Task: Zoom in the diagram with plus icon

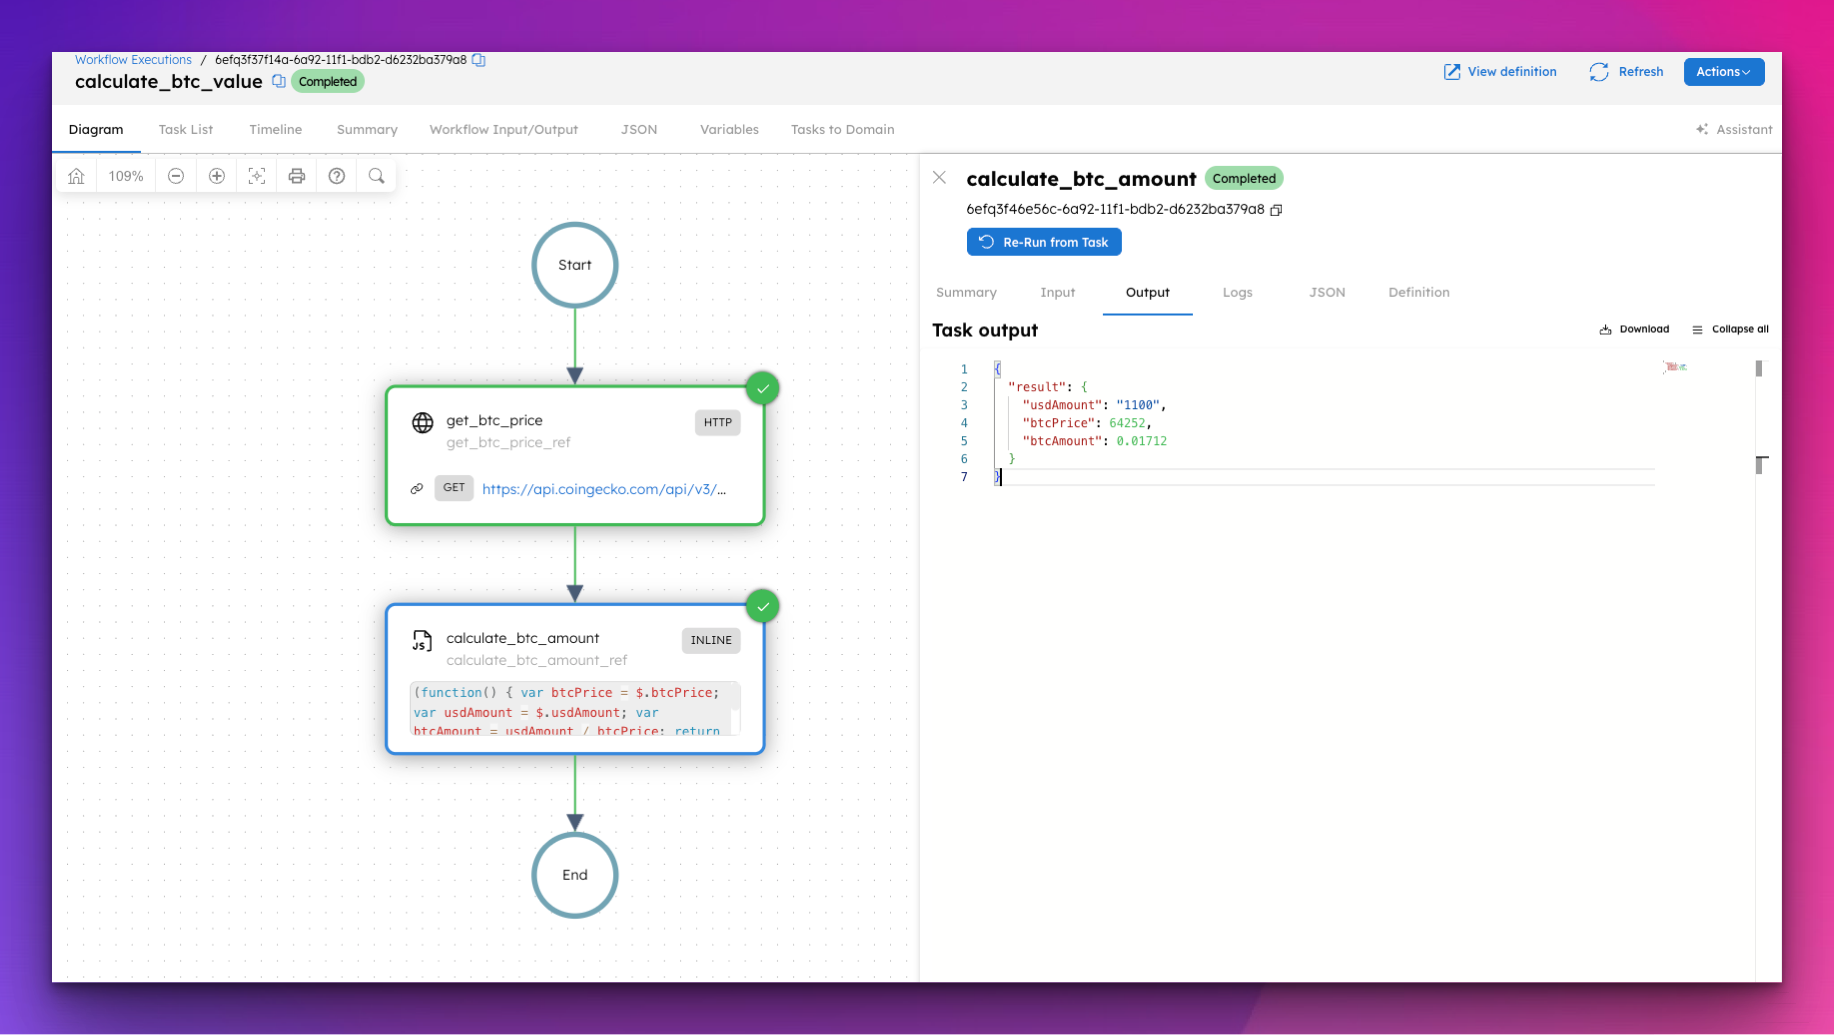Action: pyautogui.click(x=217, y=176)
